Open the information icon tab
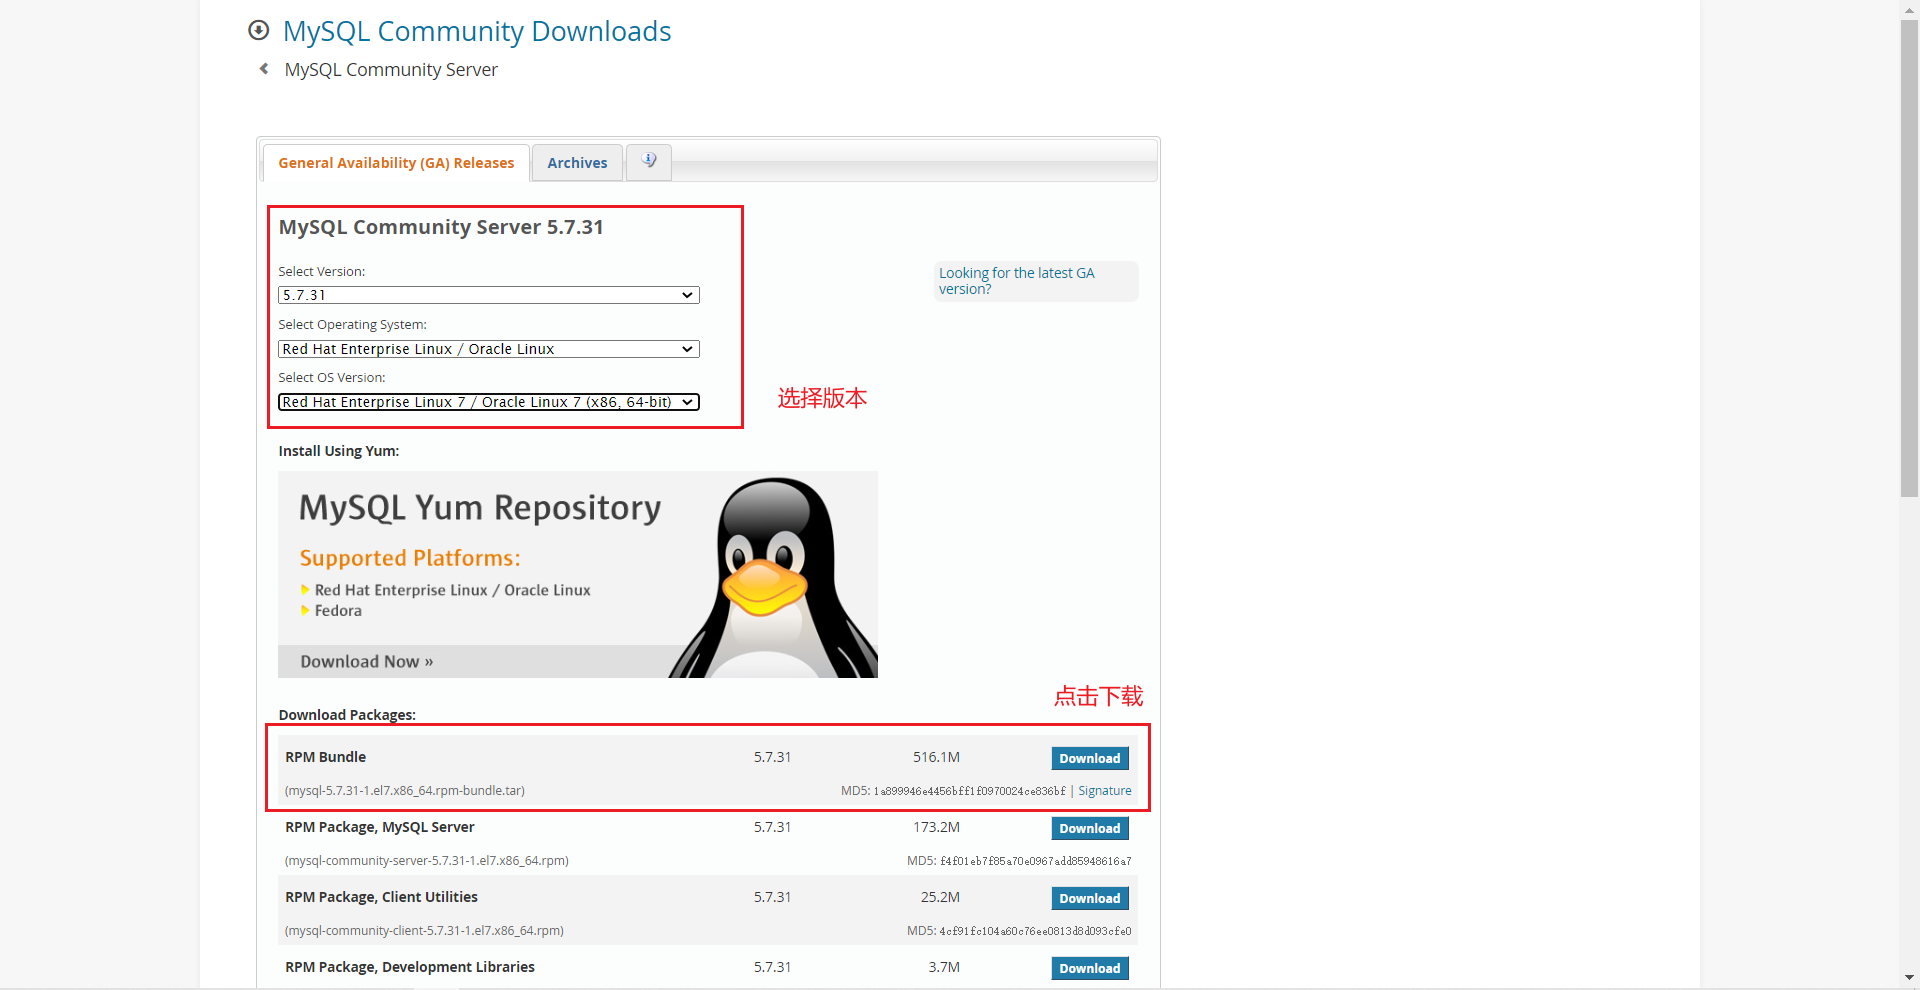 tap(649, 161)
